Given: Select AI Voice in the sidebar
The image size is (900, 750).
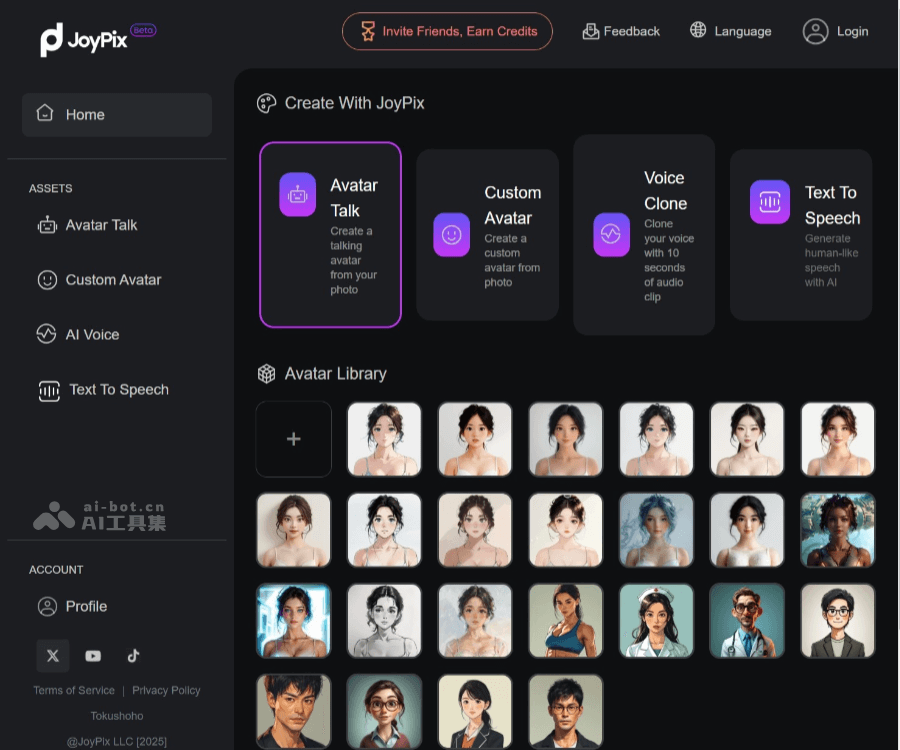Looking at the screenshot, I should pyautogui.click(x=91, y=335).
